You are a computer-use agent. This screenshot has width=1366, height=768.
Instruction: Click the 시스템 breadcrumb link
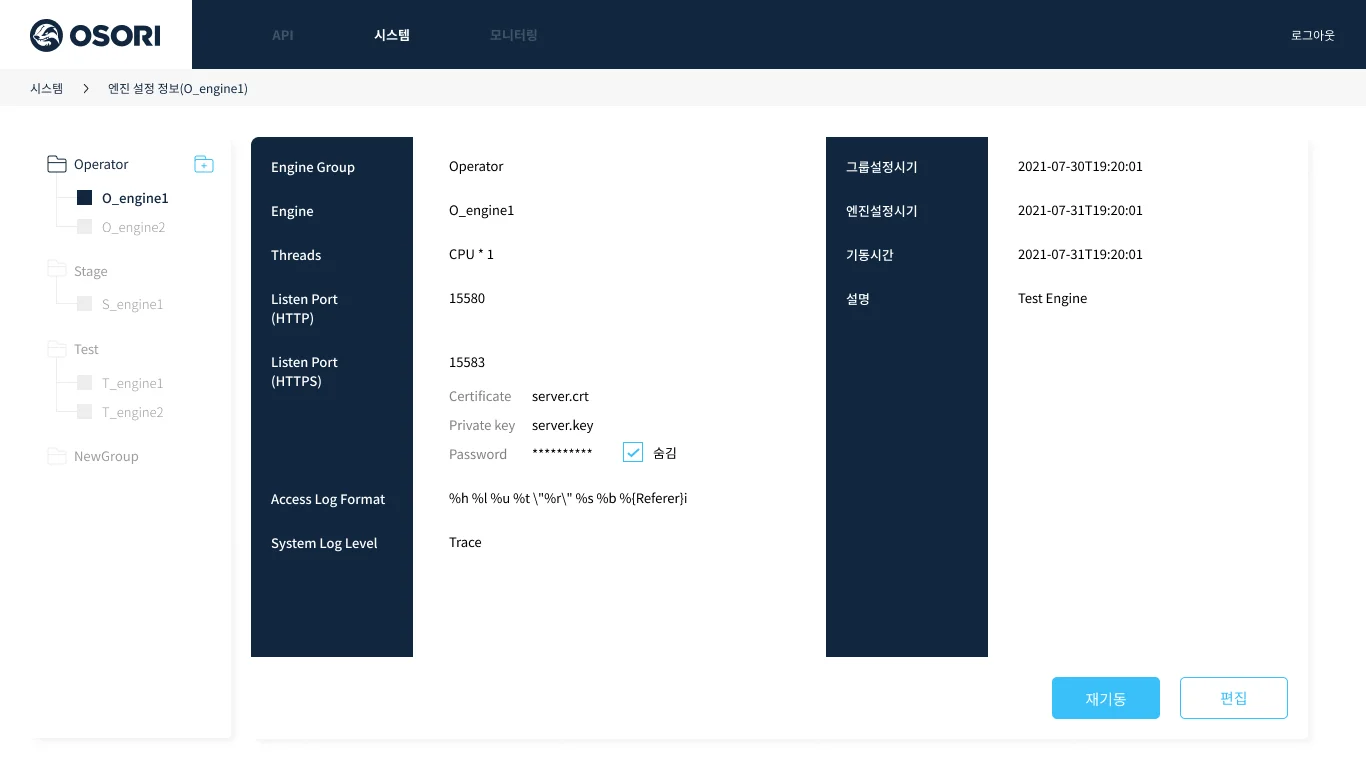click(x=47, y=89)
